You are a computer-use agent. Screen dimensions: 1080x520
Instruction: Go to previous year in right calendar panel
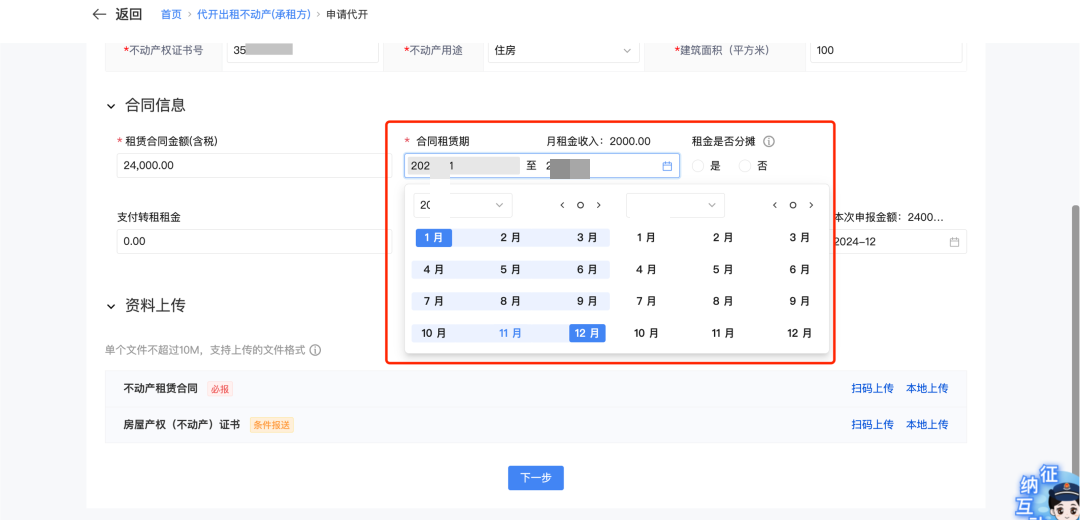[x=775, y=205]
